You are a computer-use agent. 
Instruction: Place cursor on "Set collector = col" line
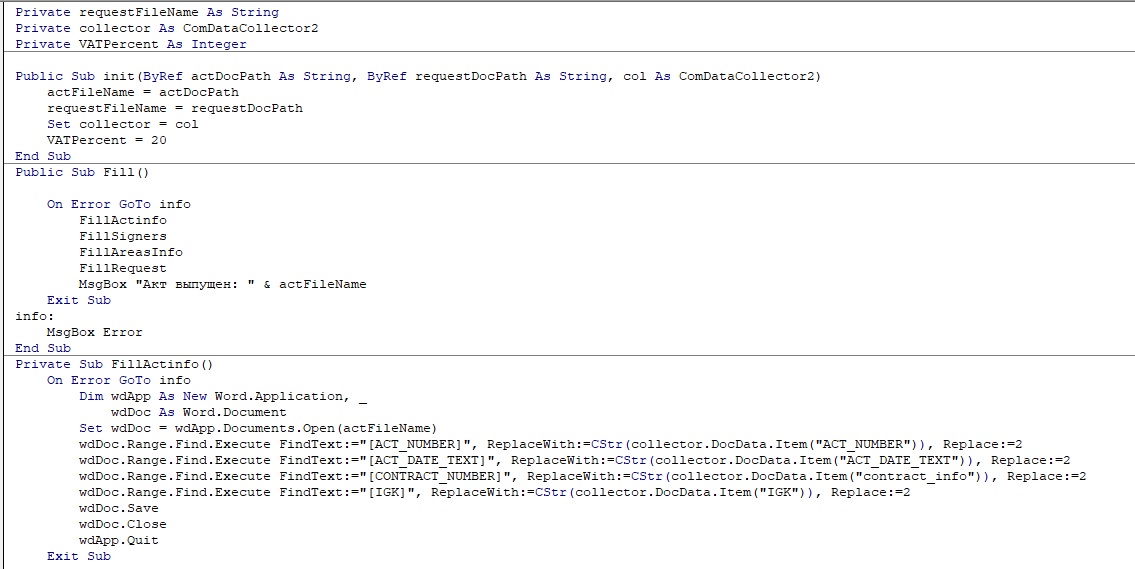[123, 124]
